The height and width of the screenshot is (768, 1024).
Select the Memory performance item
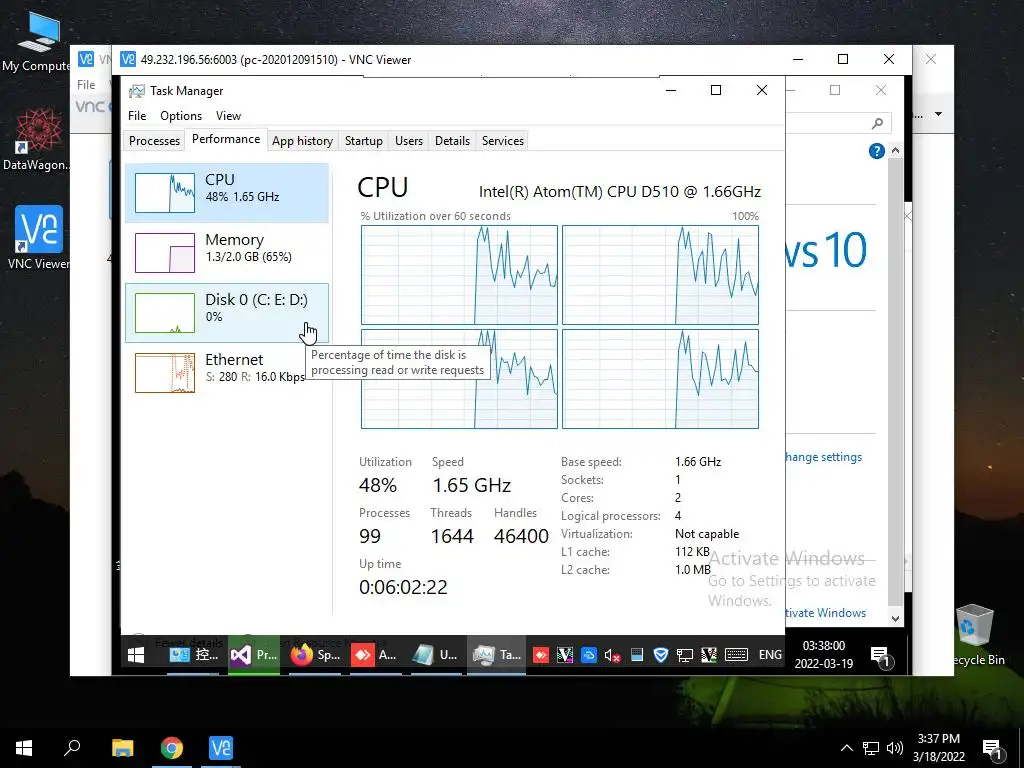[x=227, y=253]
